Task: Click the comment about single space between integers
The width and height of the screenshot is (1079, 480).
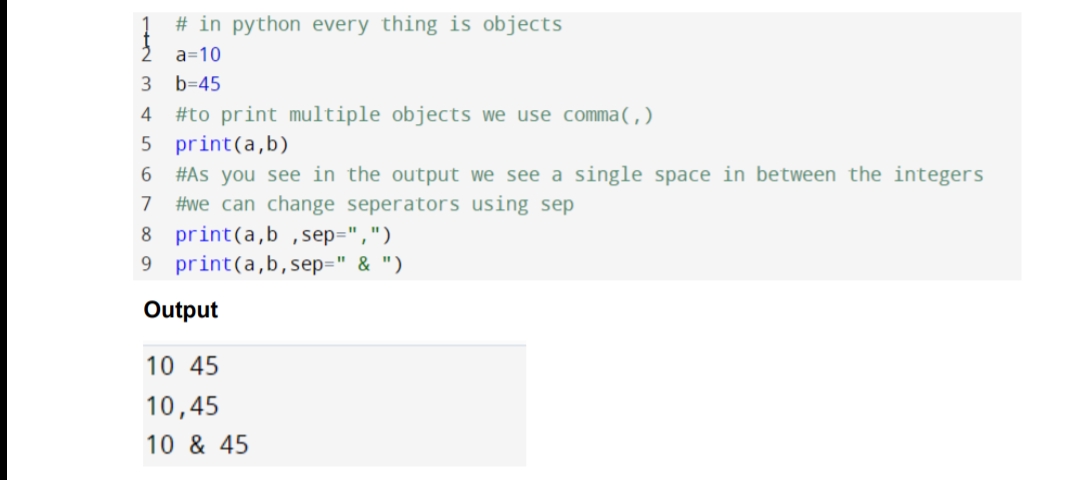Action: (x=579, y=175)
